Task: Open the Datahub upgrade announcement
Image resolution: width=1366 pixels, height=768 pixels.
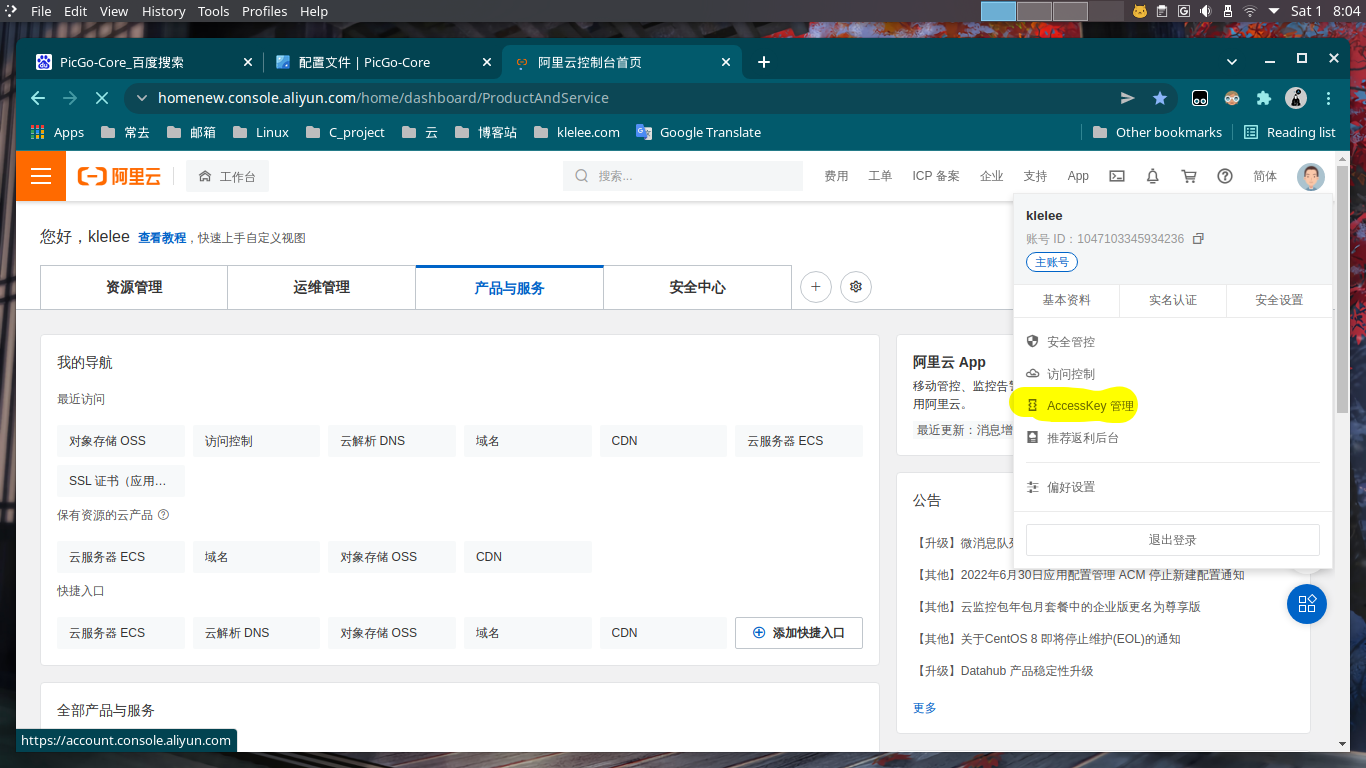Action: (1005, 671)
